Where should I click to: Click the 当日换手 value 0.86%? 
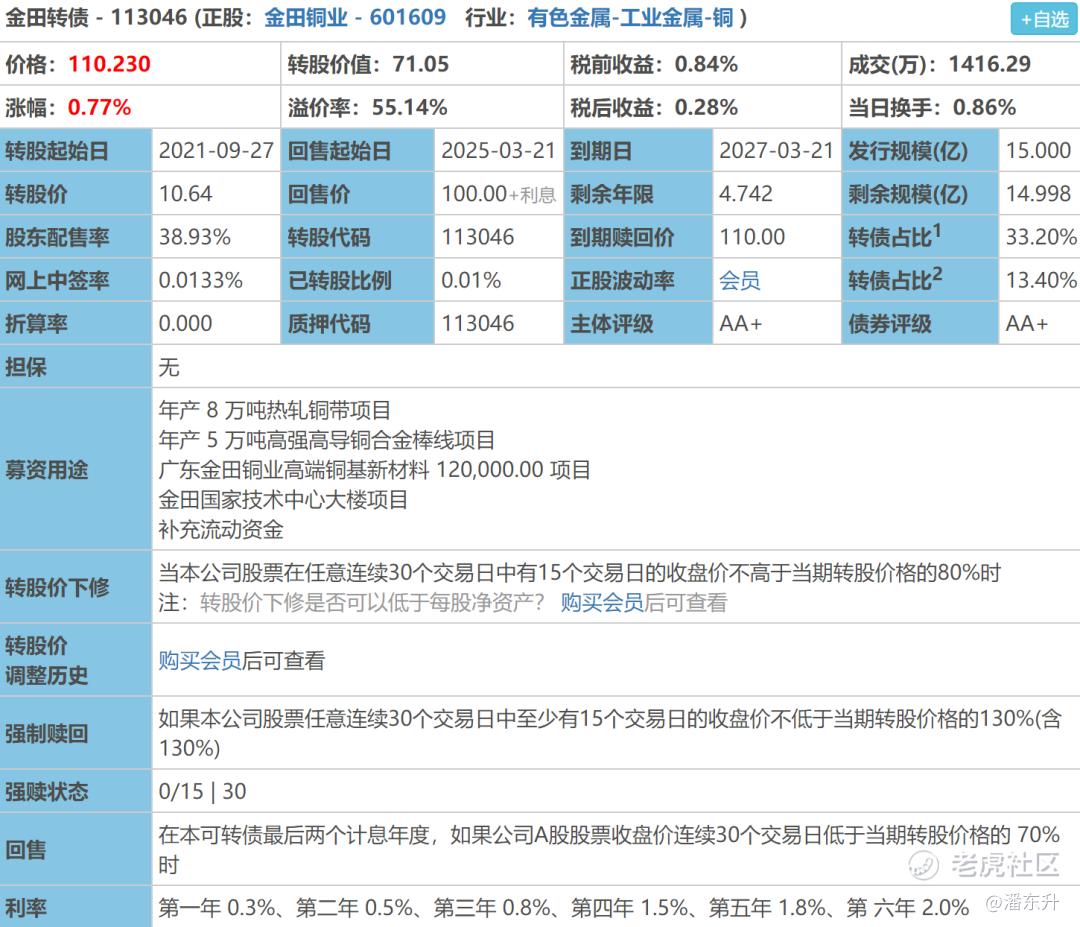(x=984, y=107)
